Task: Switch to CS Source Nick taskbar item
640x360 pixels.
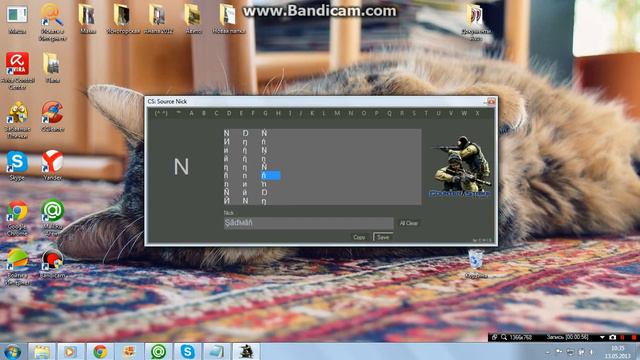Action: tap(246, 352)
